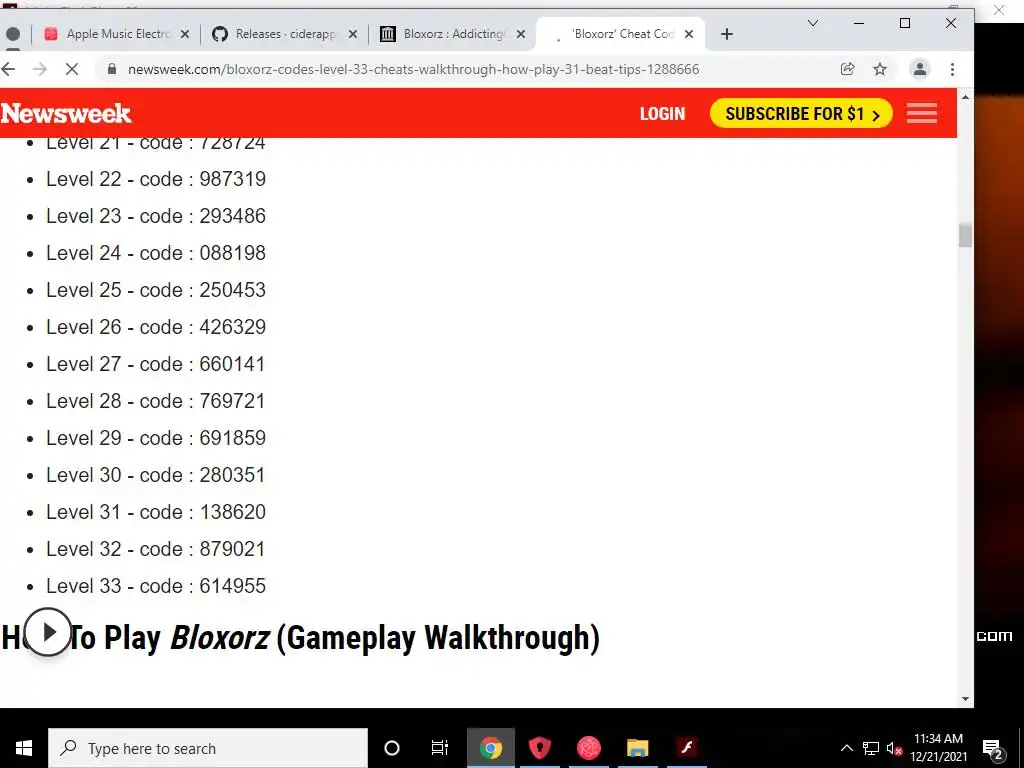Click the LOGIN link
1024x768 pixels.
[x=662, y=114]
